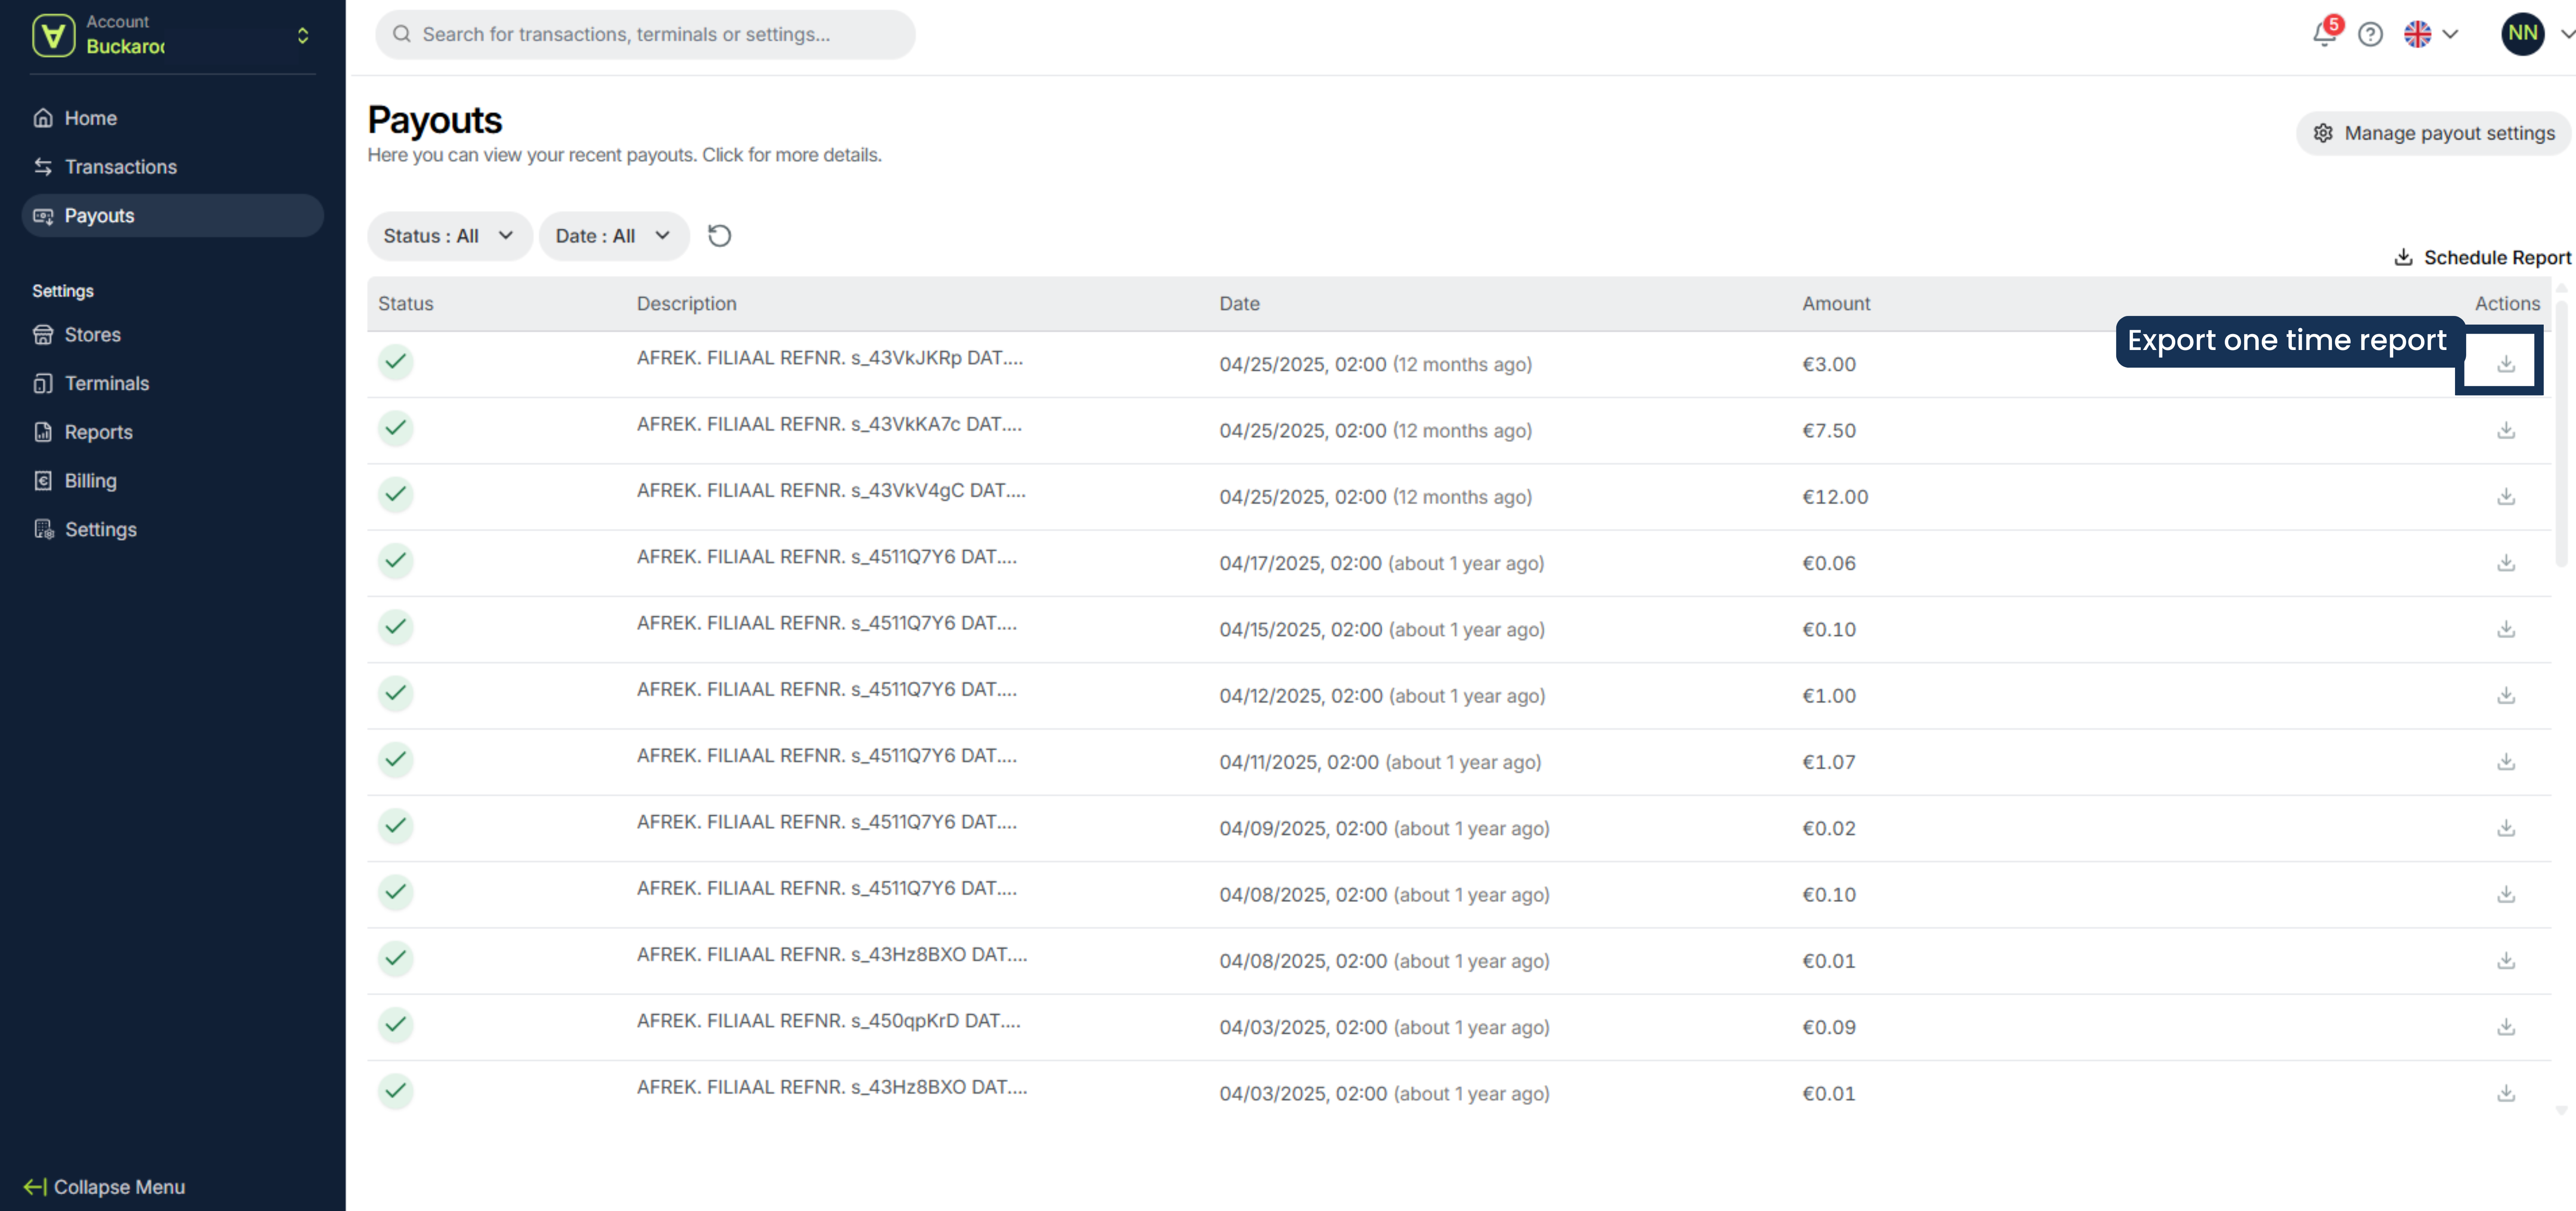This screenshot has width=2576, height=1211.
Task: Open payout s_43VkJKRp description
Action: 830,358
